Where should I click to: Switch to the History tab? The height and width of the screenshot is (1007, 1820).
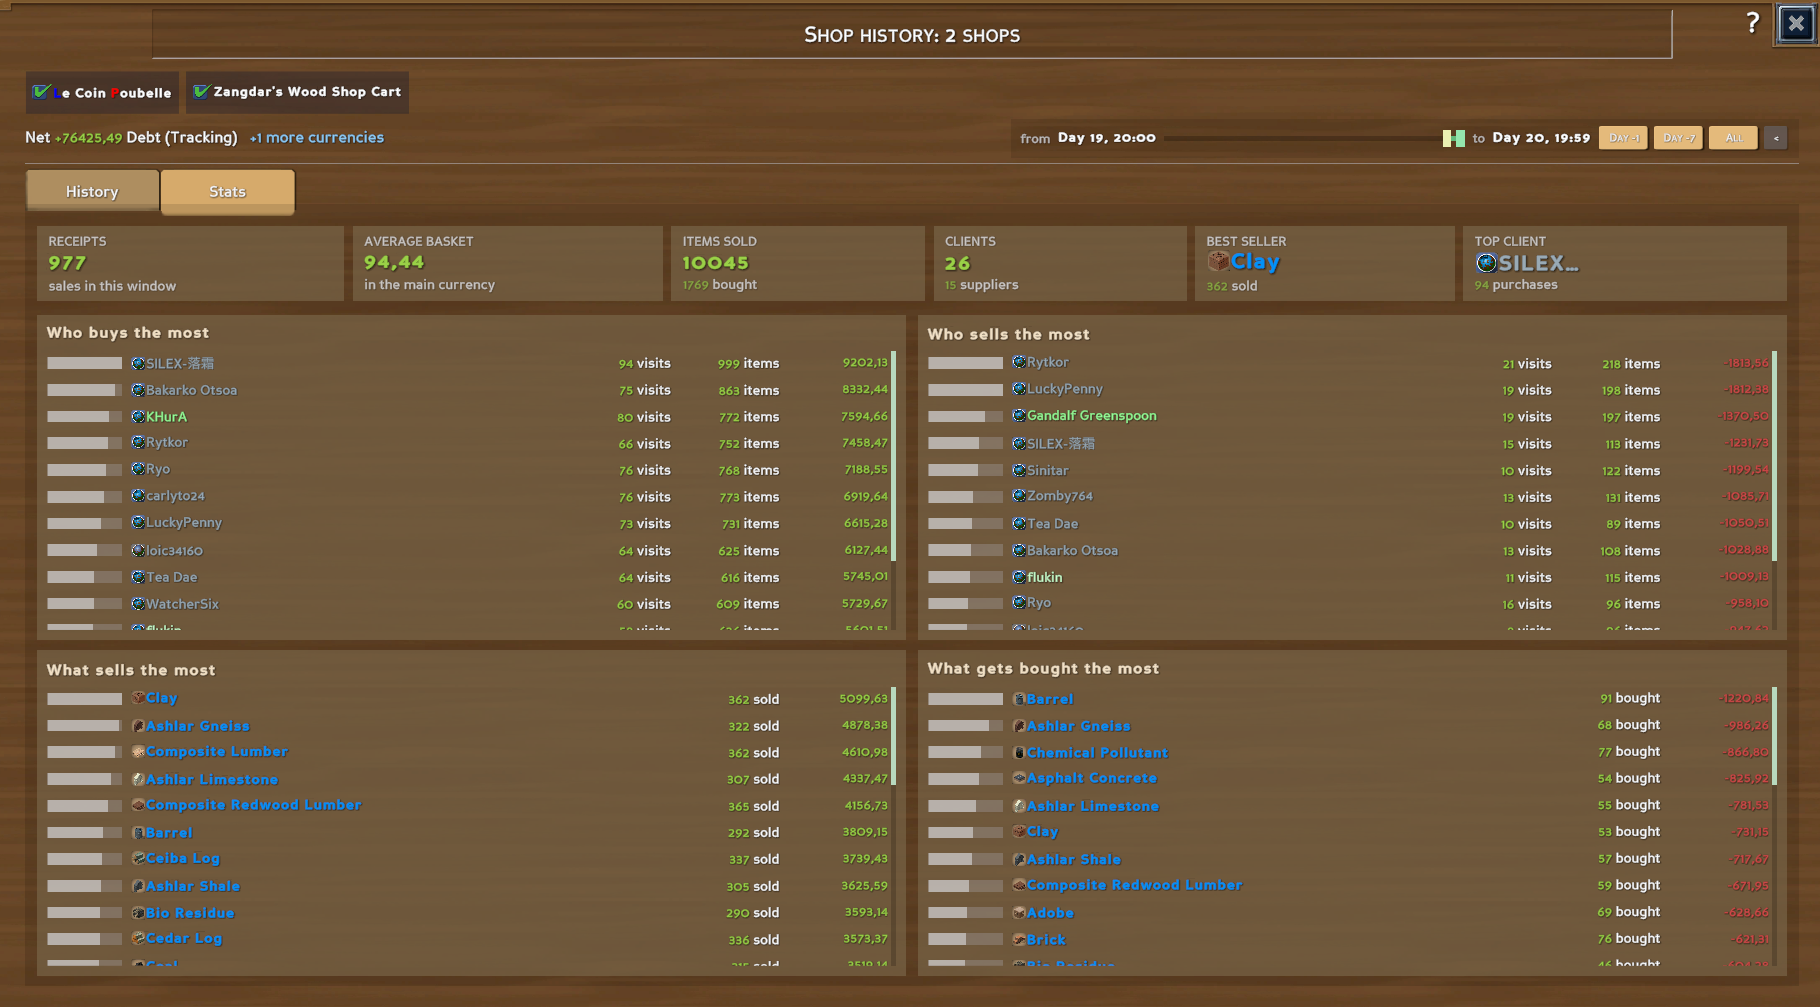(92, 191)
